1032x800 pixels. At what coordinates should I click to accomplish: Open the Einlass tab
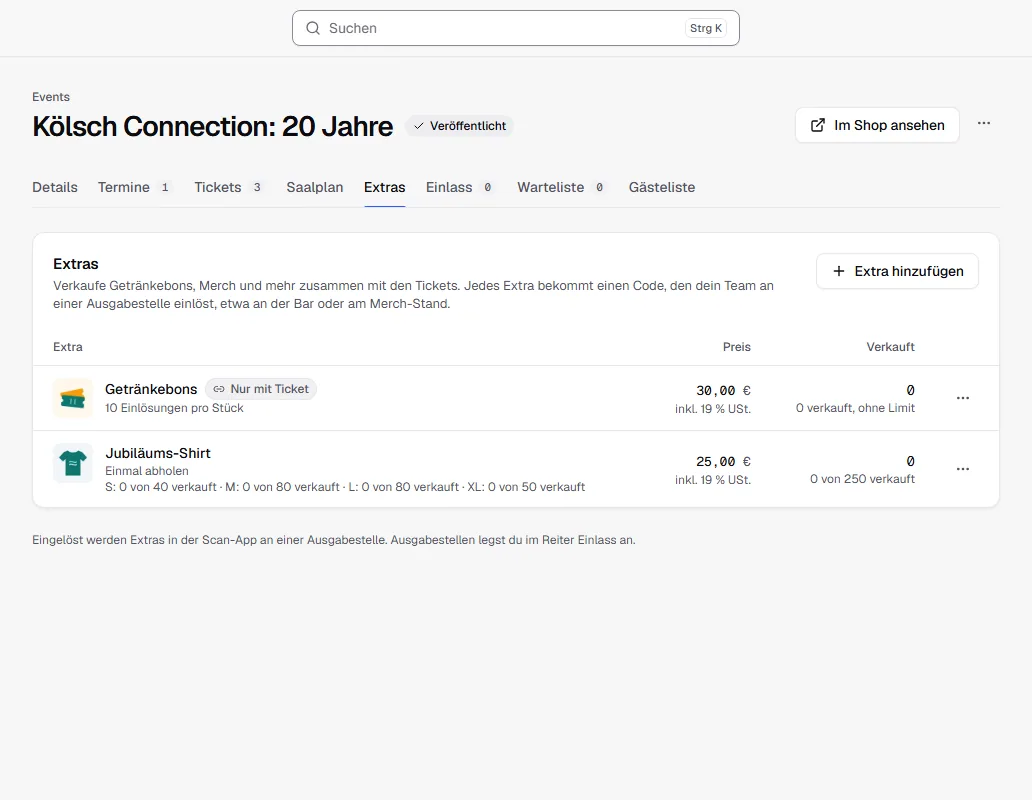pyautogui.click(x=459, y=188)
